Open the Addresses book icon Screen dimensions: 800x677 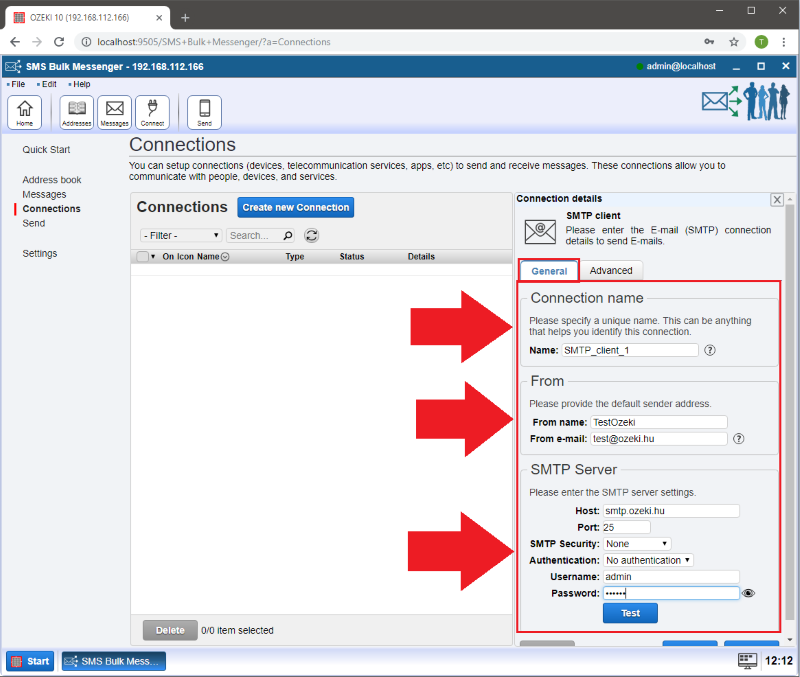[77, 112]
